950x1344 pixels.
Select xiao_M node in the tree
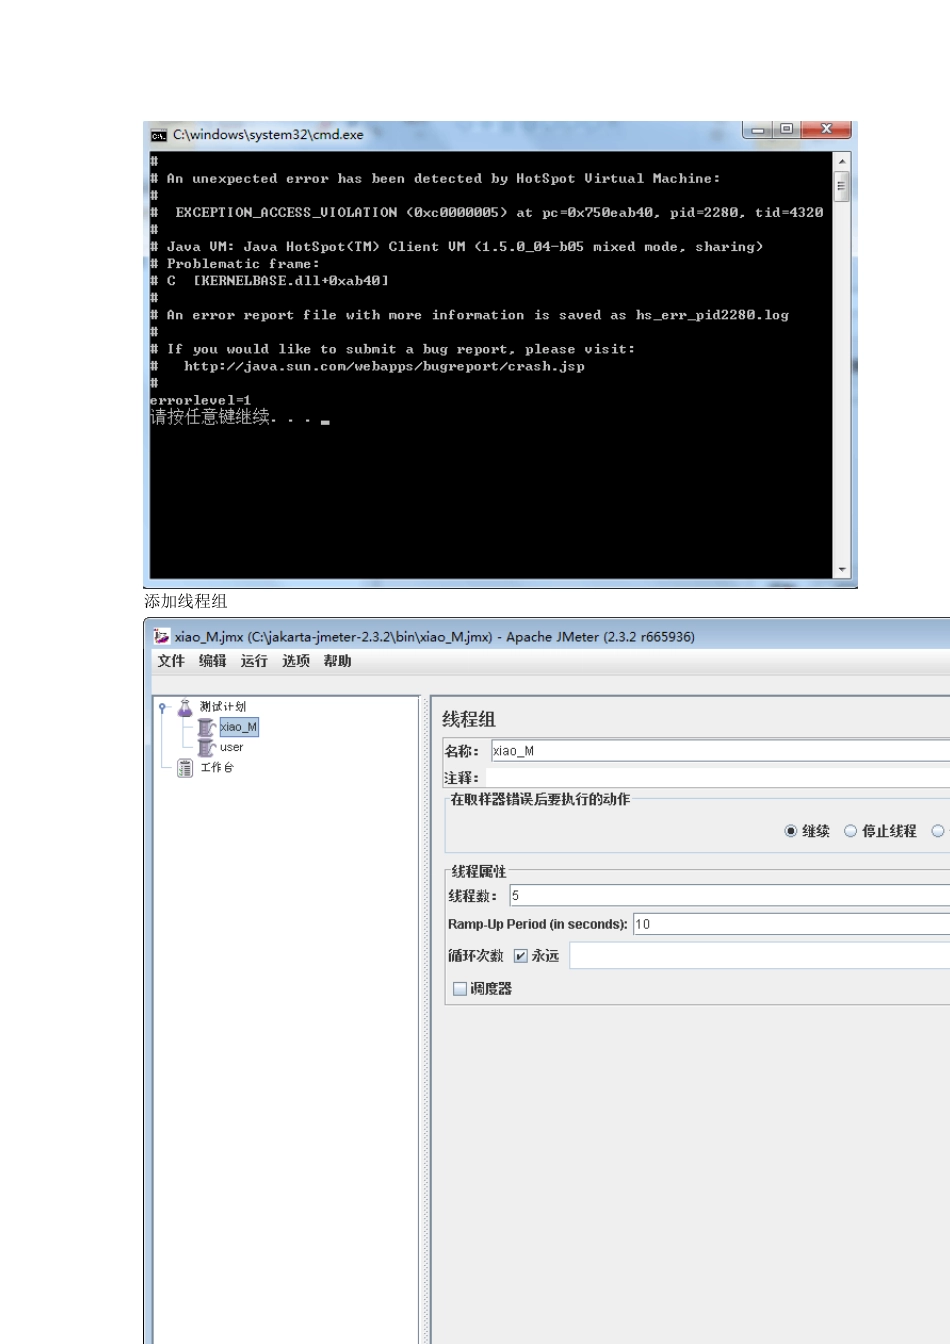(x=239, y=727)
